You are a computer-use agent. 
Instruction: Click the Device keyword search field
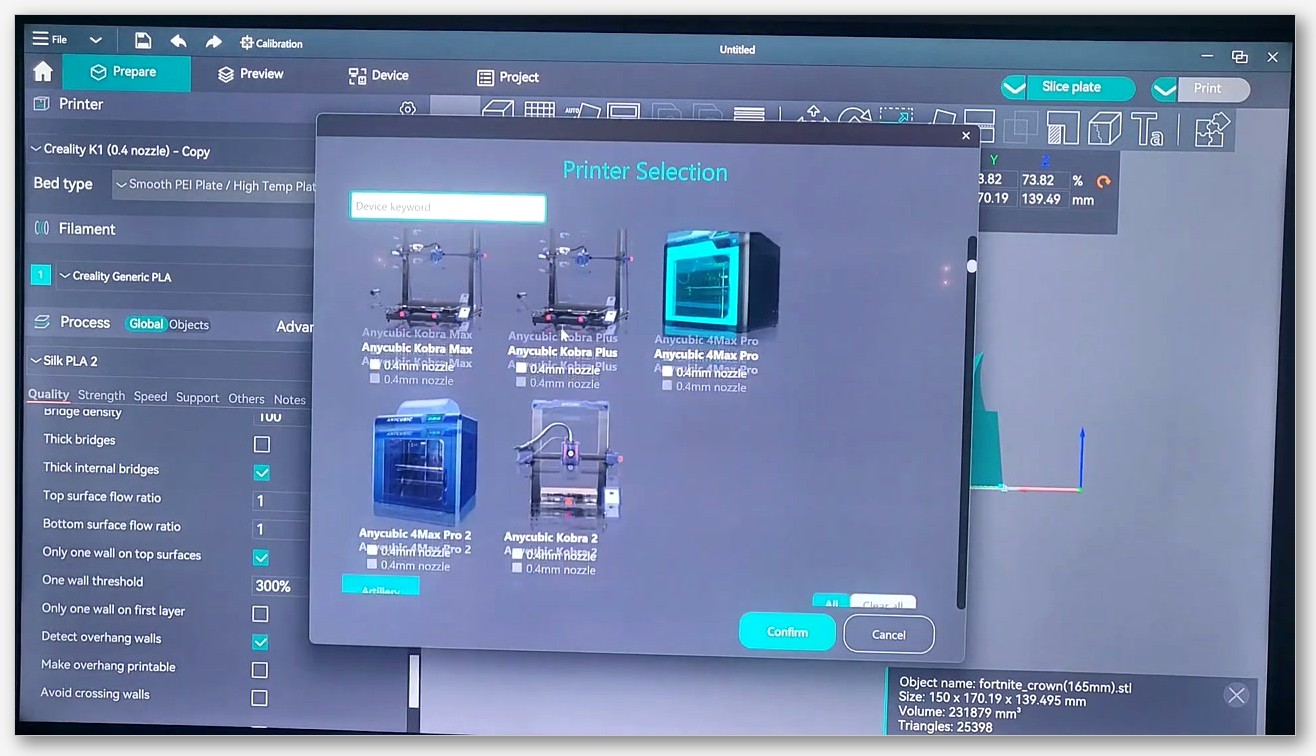(447, 207)
